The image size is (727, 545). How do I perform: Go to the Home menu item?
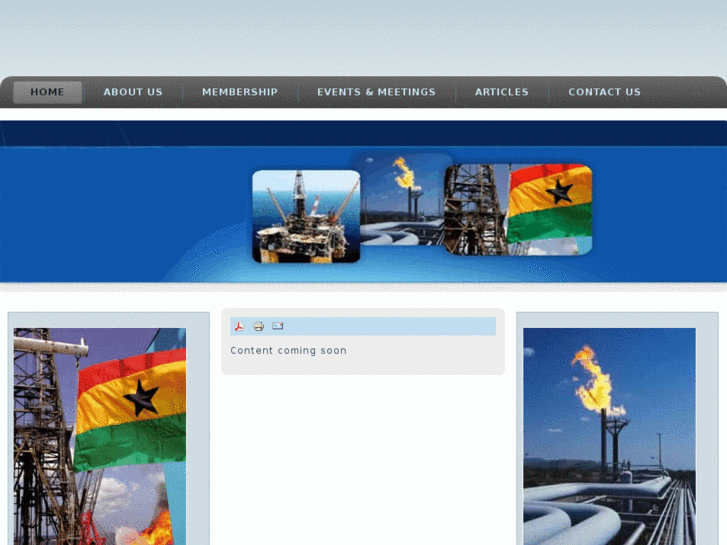pyautogui.click(x=48, y=92)
